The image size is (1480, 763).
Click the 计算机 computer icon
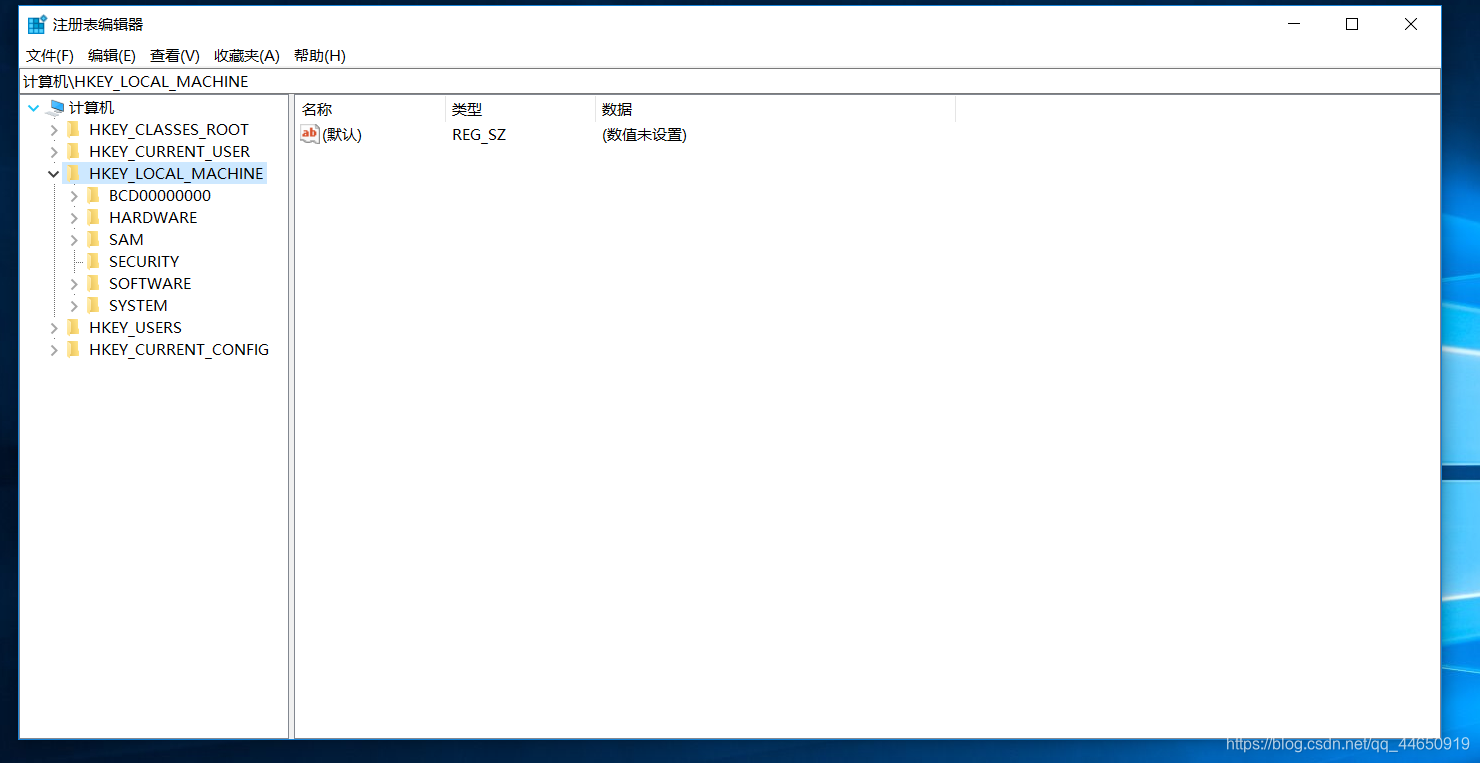56,108
